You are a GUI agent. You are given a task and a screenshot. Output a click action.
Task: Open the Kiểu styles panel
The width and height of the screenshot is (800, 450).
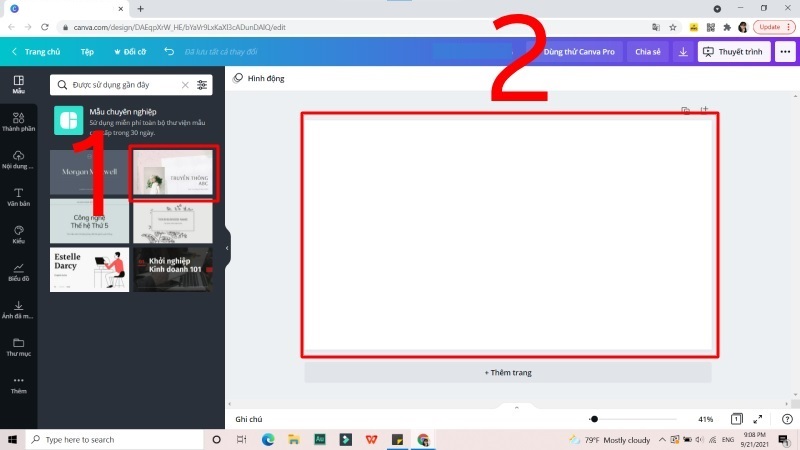pos(18,234)
